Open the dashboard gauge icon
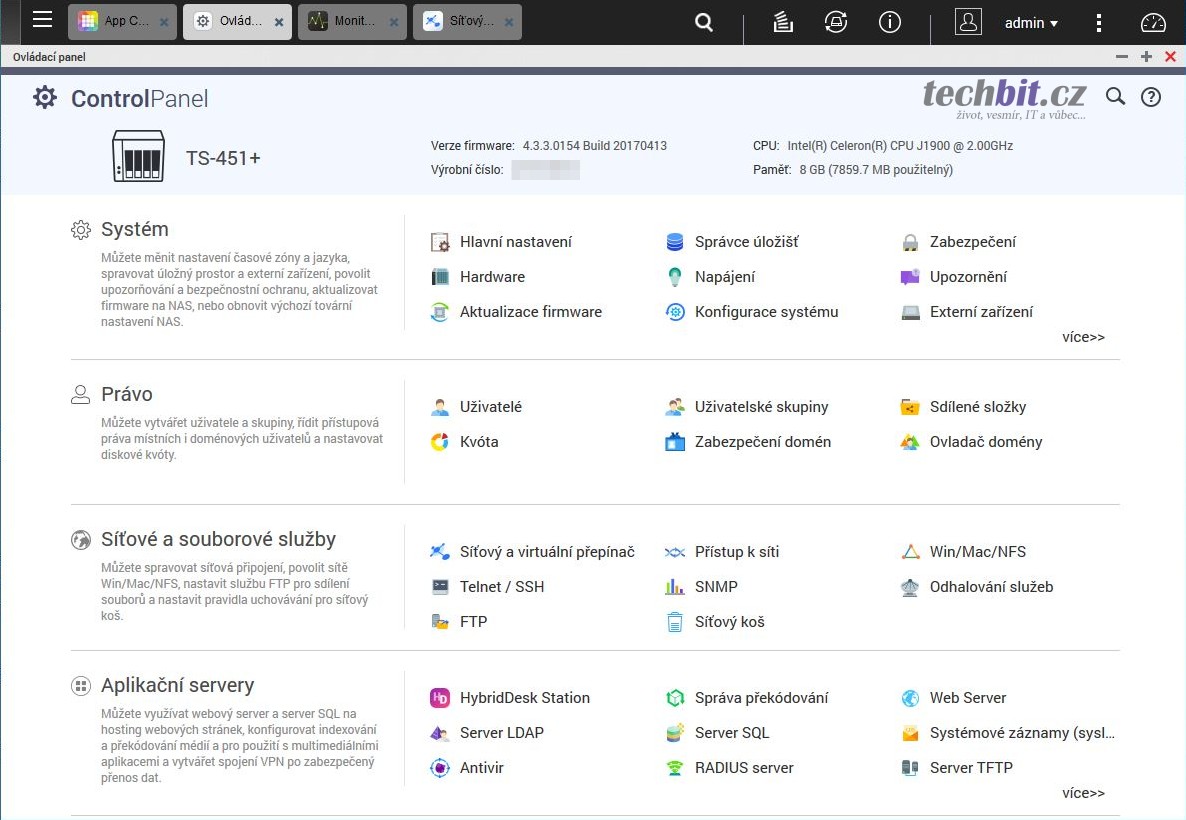The width and height of the screenshot is (1186, 820). [x=1153, y=22]
